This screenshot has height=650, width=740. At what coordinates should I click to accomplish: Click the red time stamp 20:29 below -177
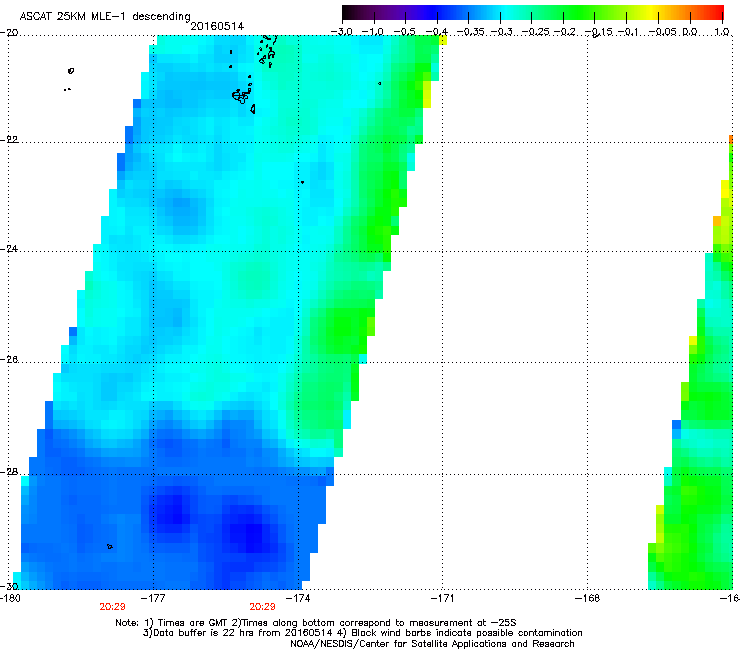[112, 607]
